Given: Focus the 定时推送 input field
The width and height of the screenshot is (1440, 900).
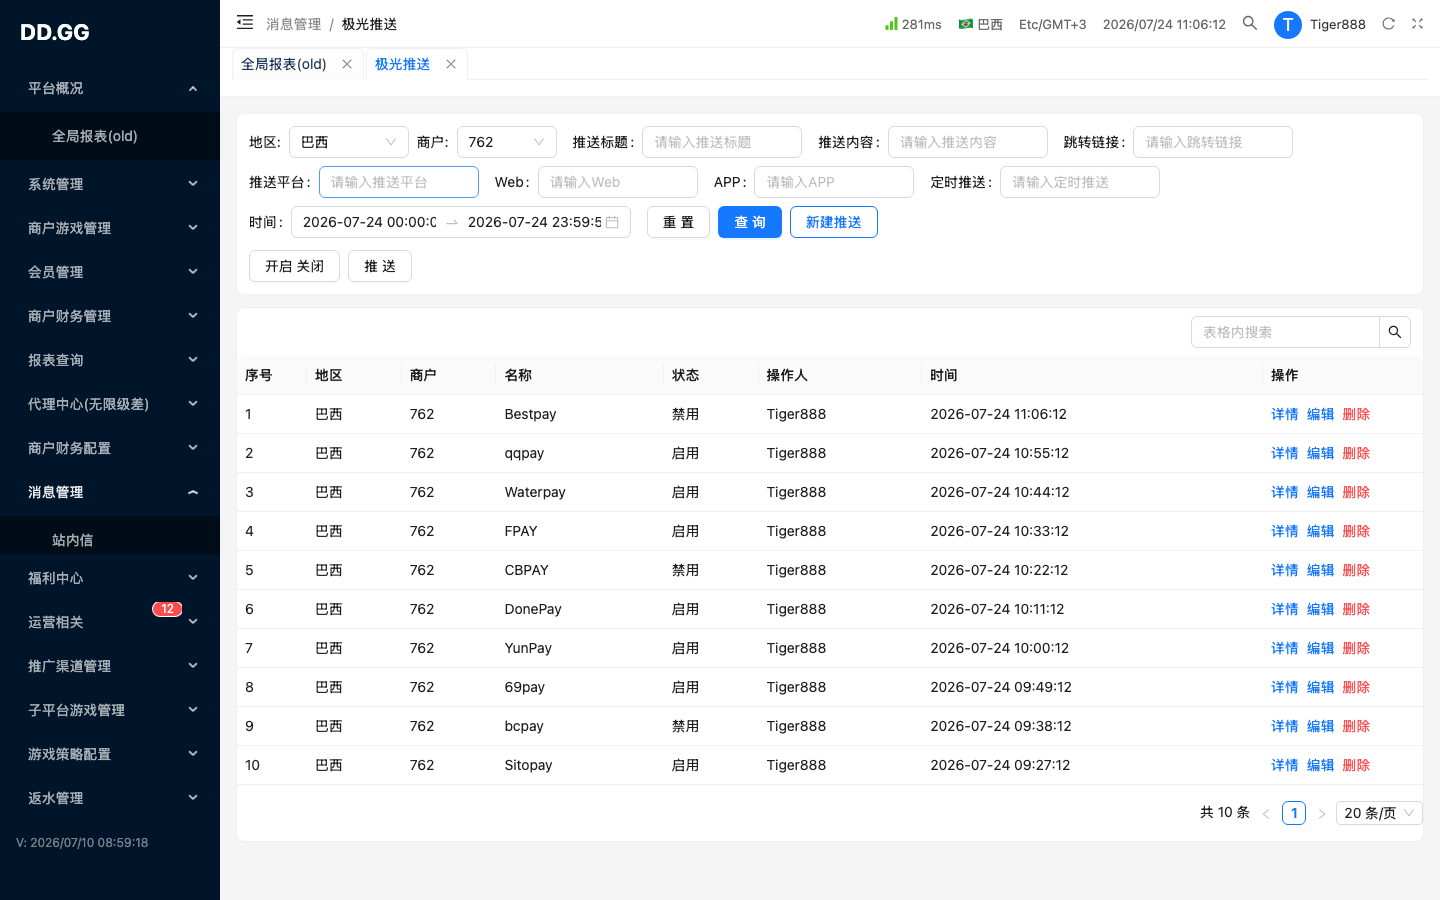Looking at the screenshot, I should 1080,182.
